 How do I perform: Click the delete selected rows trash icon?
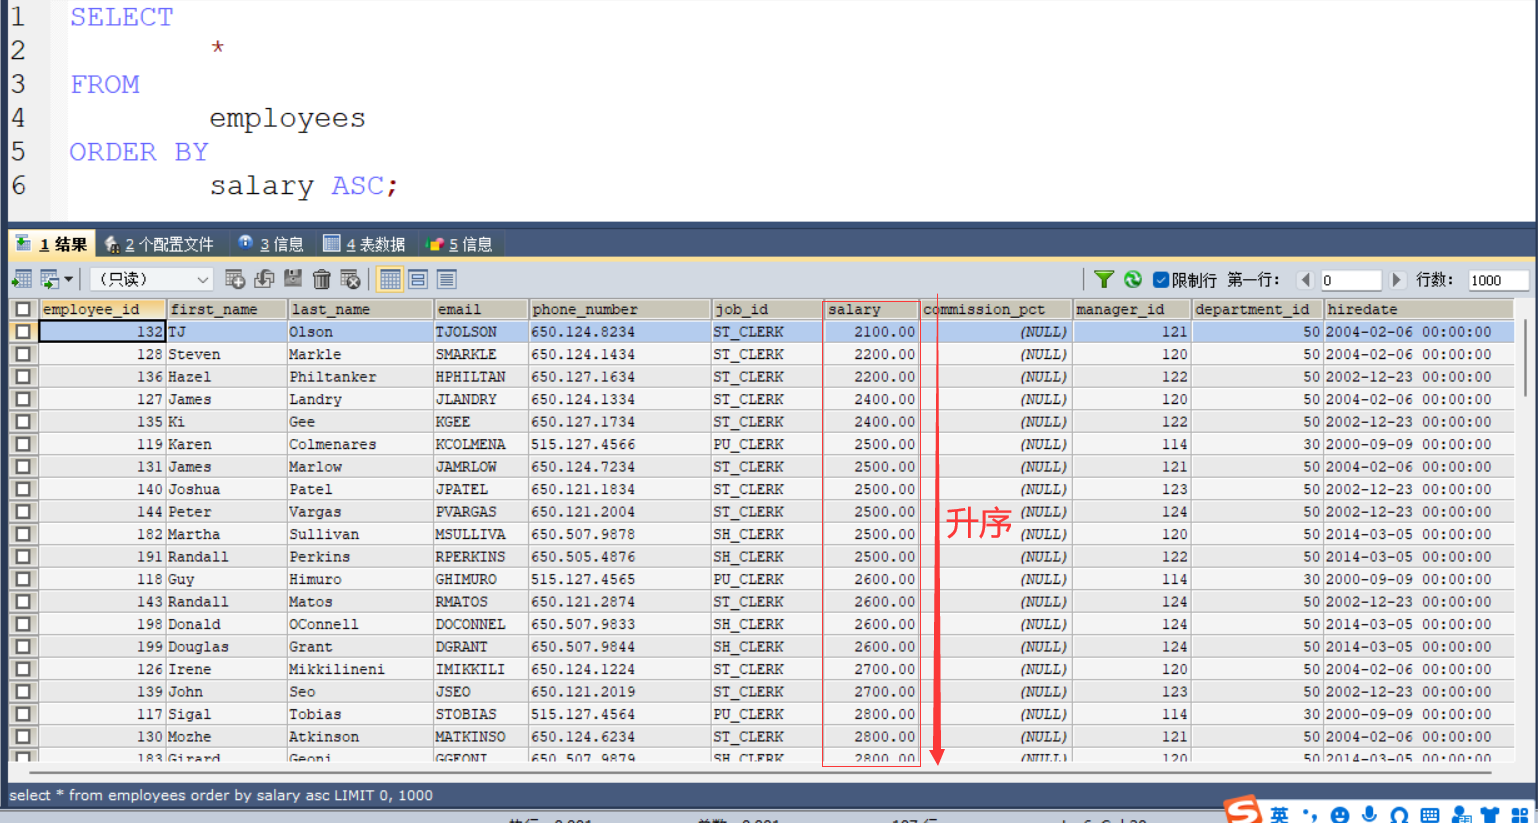(321, 279)
